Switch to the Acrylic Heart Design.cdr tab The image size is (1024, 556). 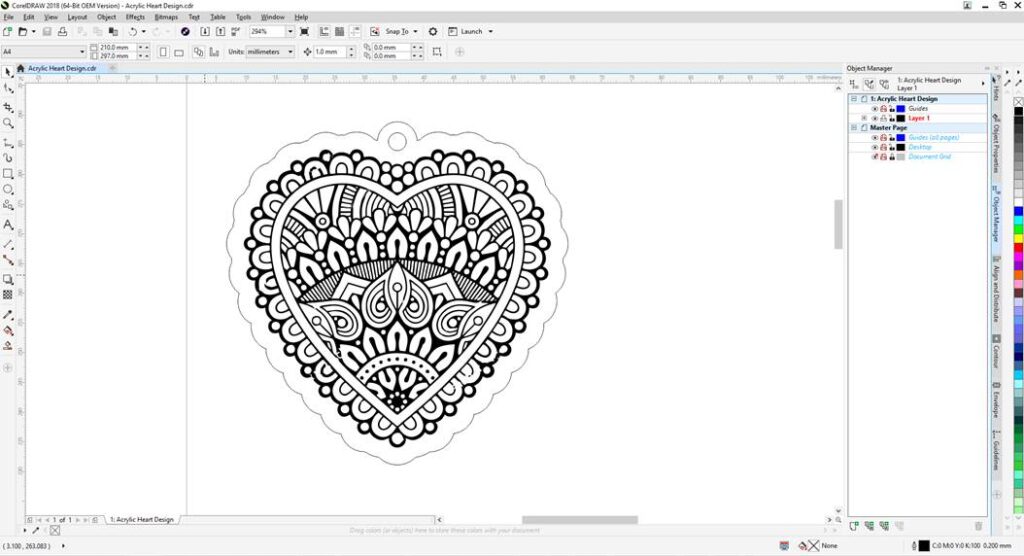click(x=62, y=69)
